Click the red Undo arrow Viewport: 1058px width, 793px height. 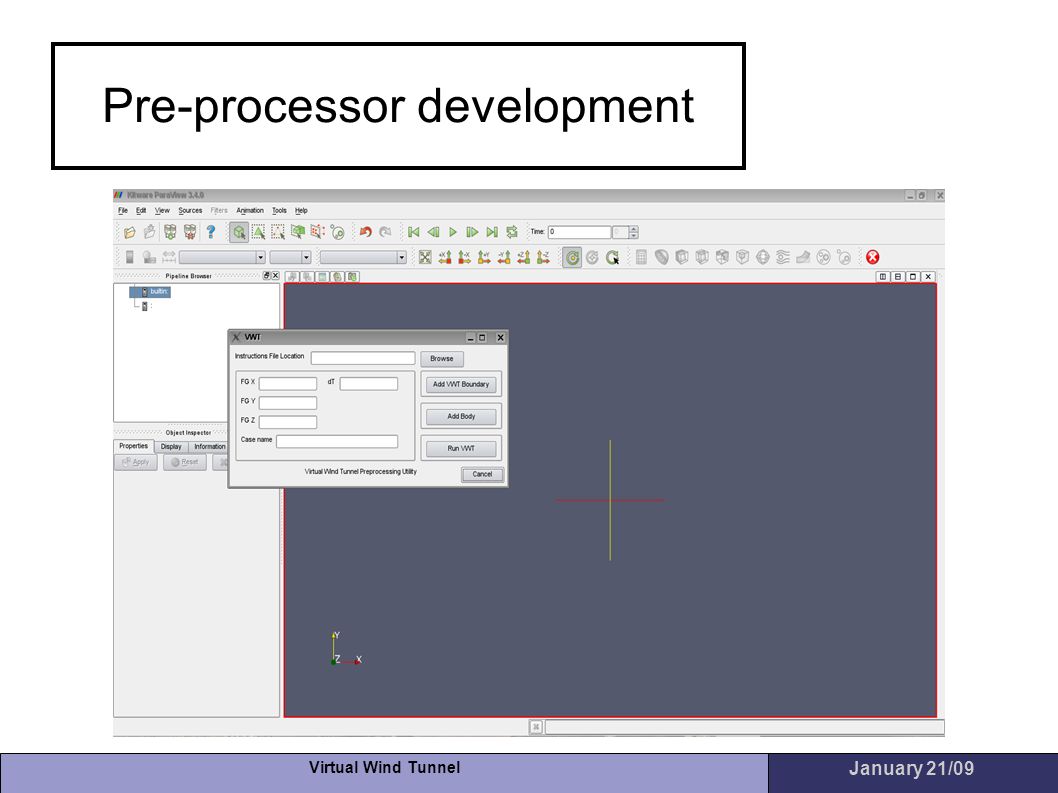(365, 232)
